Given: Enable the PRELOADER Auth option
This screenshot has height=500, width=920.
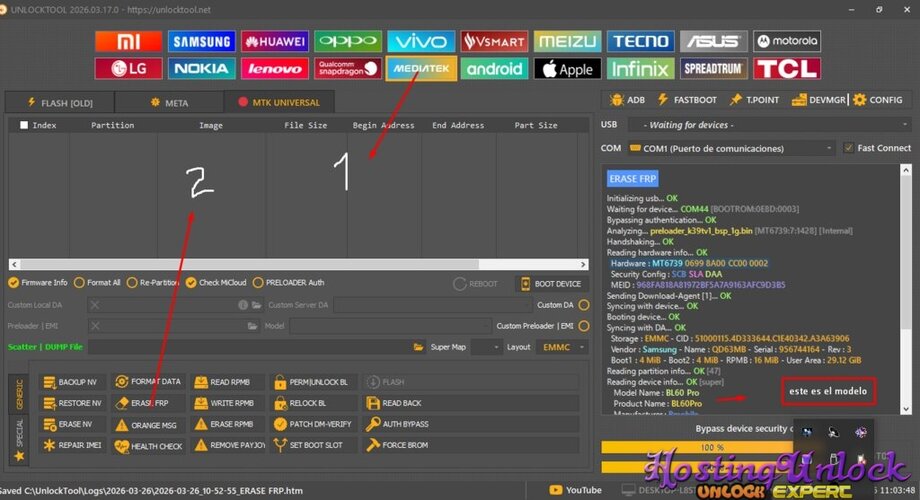Looking at the screenshot, I should pos(289,282).
